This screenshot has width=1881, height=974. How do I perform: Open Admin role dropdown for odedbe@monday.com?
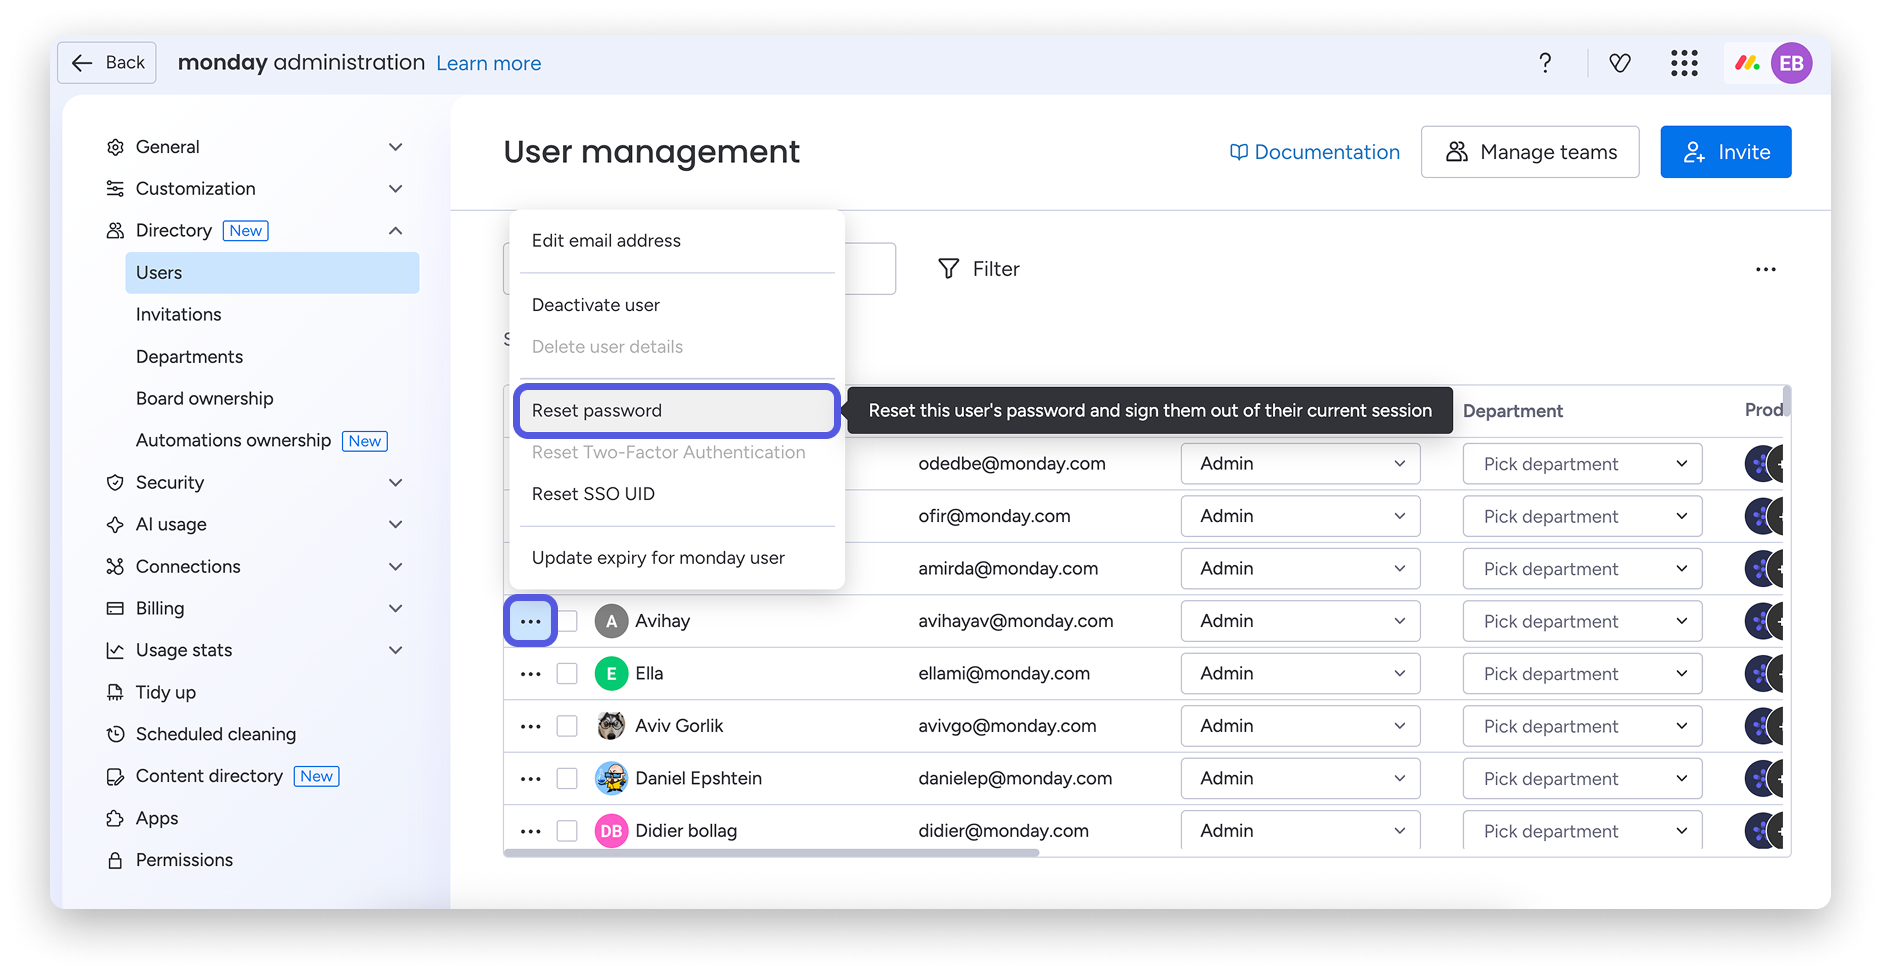[1300, 464]
